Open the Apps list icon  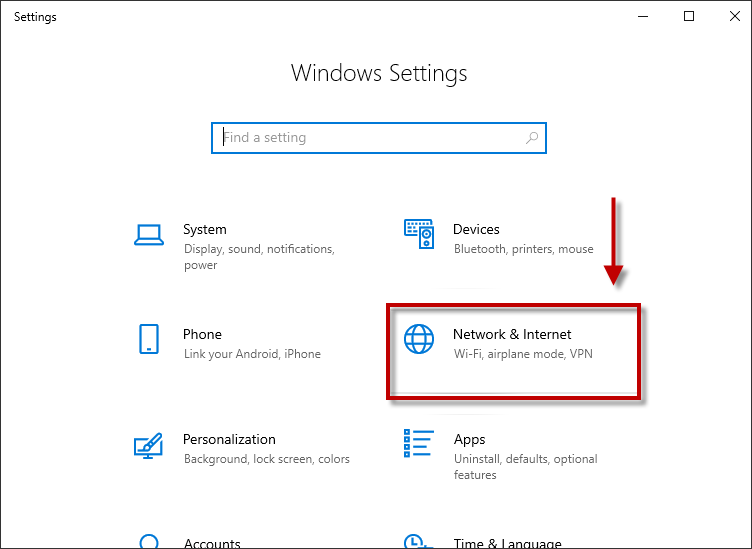pos(419,443)
